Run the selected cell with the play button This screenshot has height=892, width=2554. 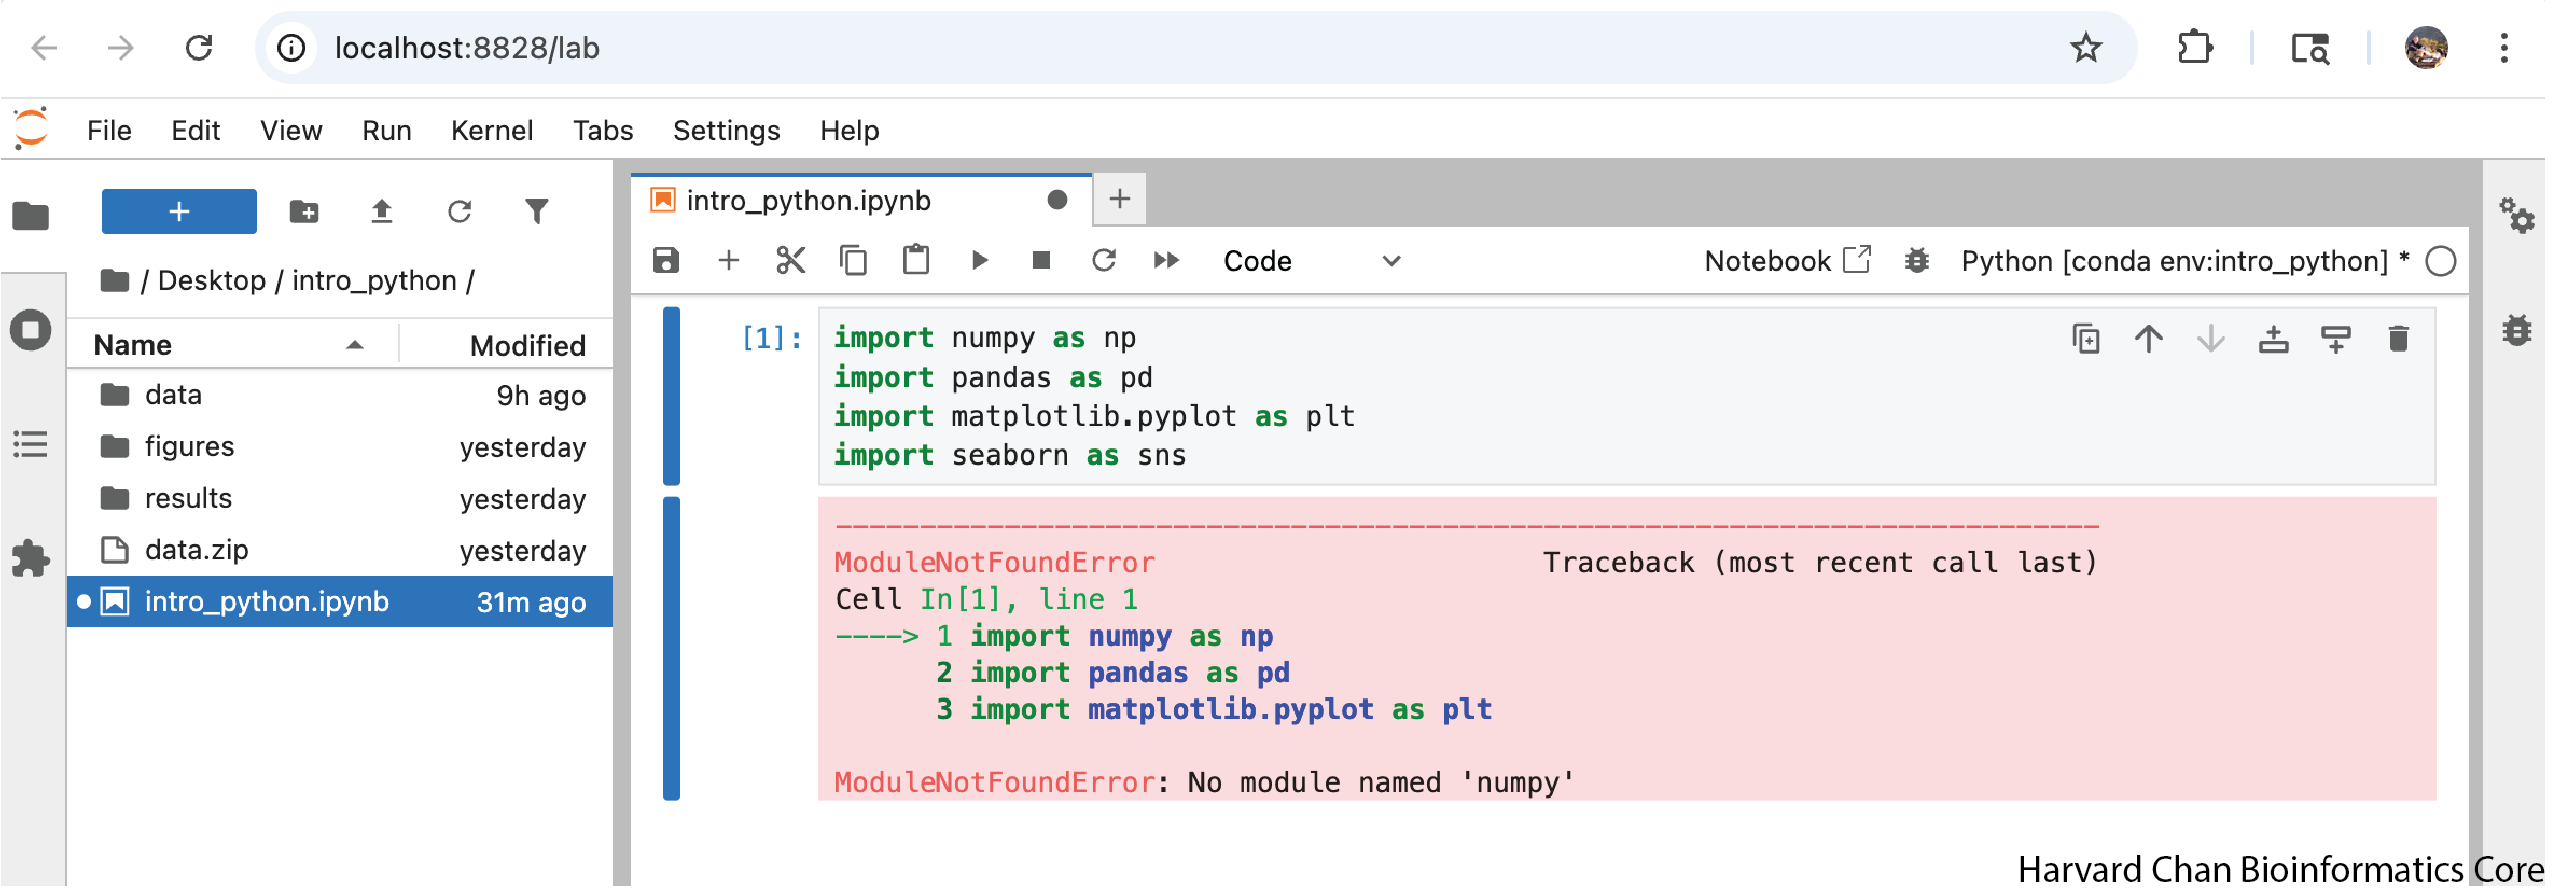click(x=979, y=261)
